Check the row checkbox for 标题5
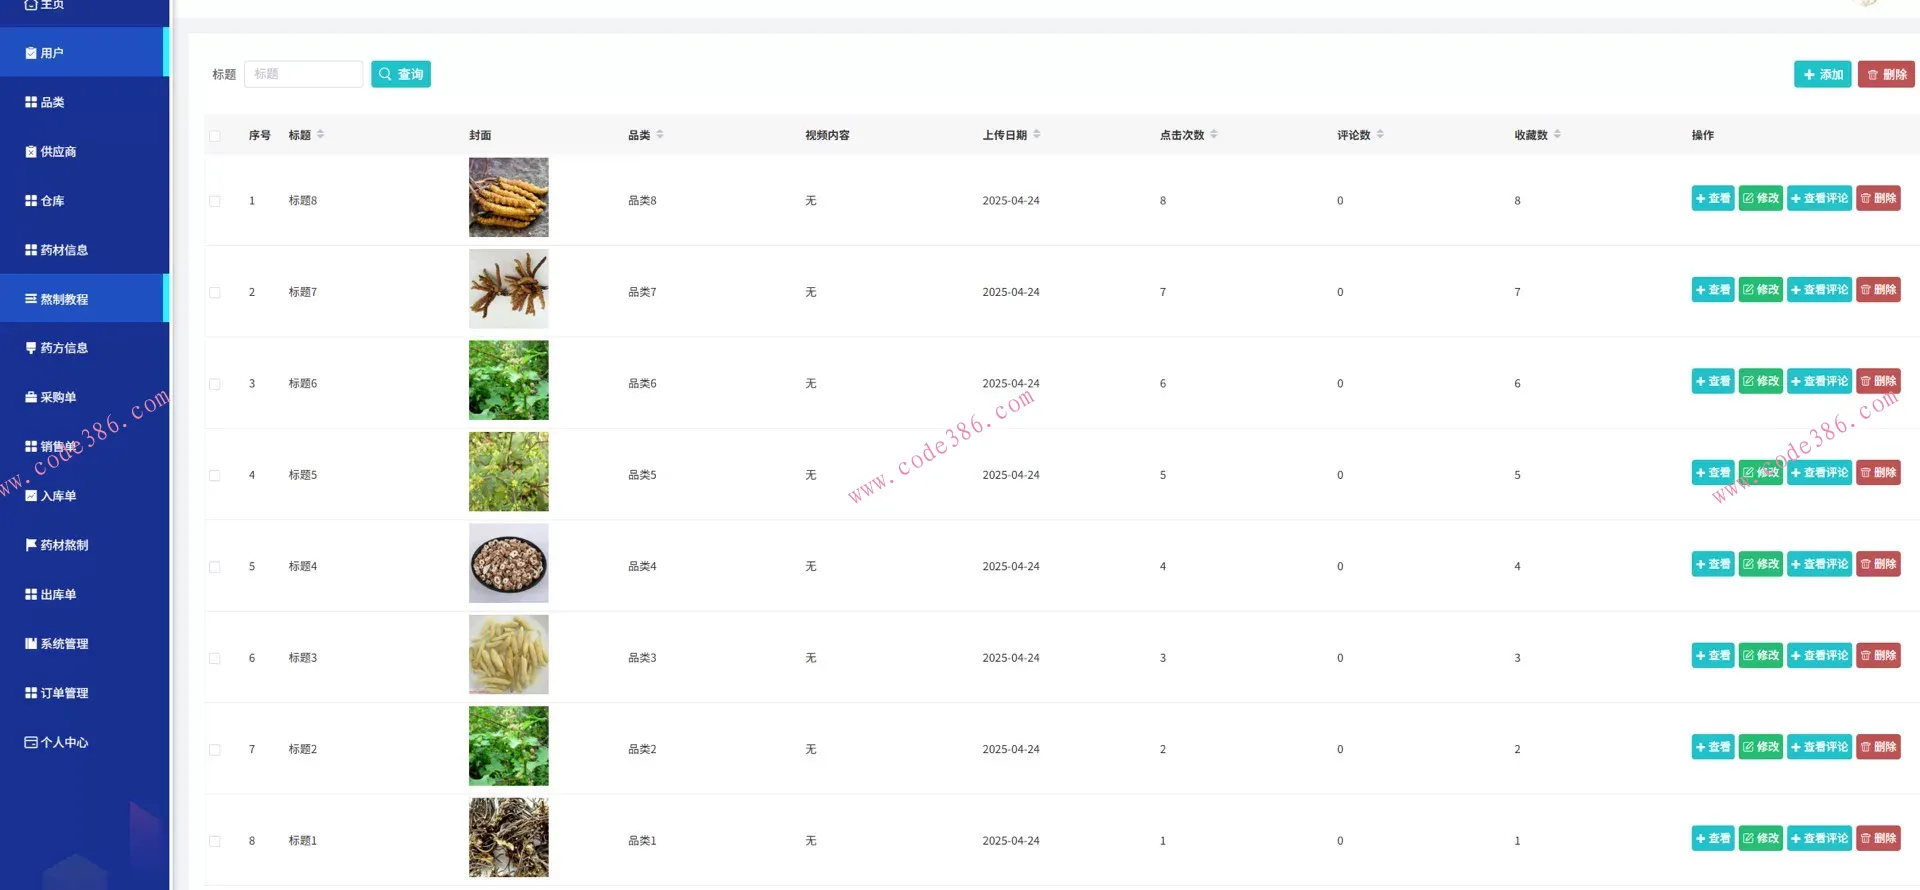The height and width of the screenshot is (890, 1920). pos(215,476)
